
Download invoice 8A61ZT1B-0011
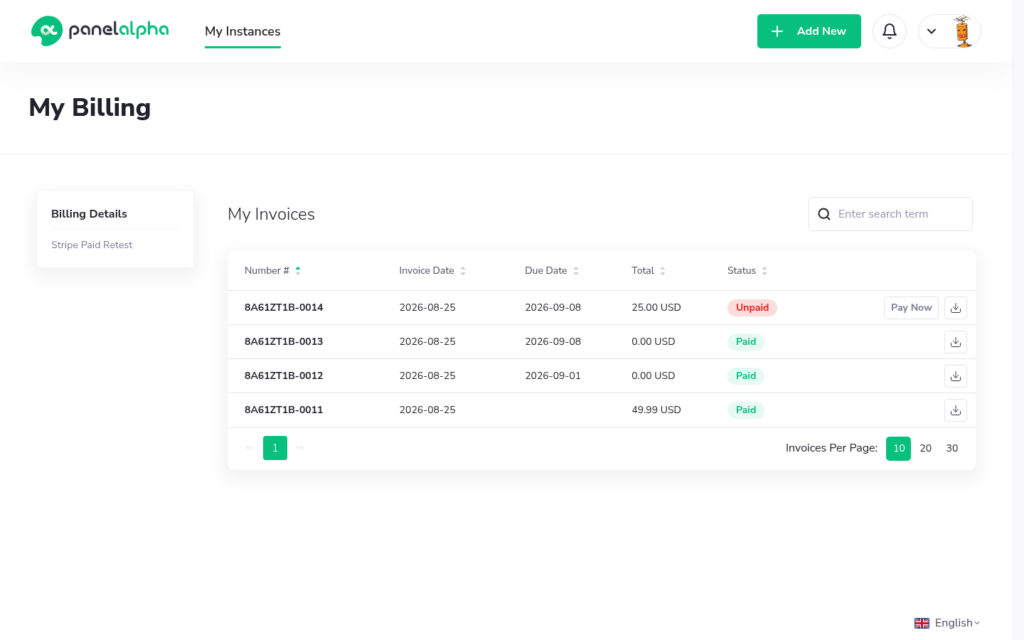(x=955, y=410)
